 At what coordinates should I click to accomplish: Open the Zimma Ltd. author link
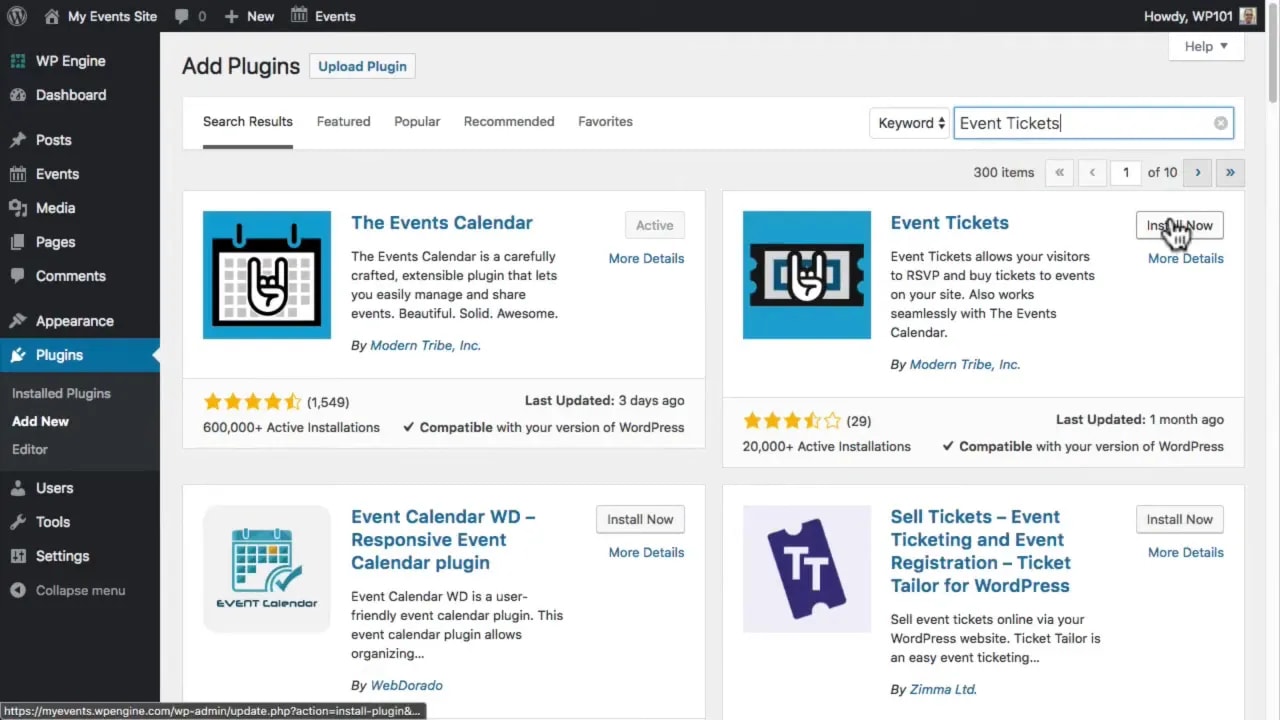tap(943, 690)
